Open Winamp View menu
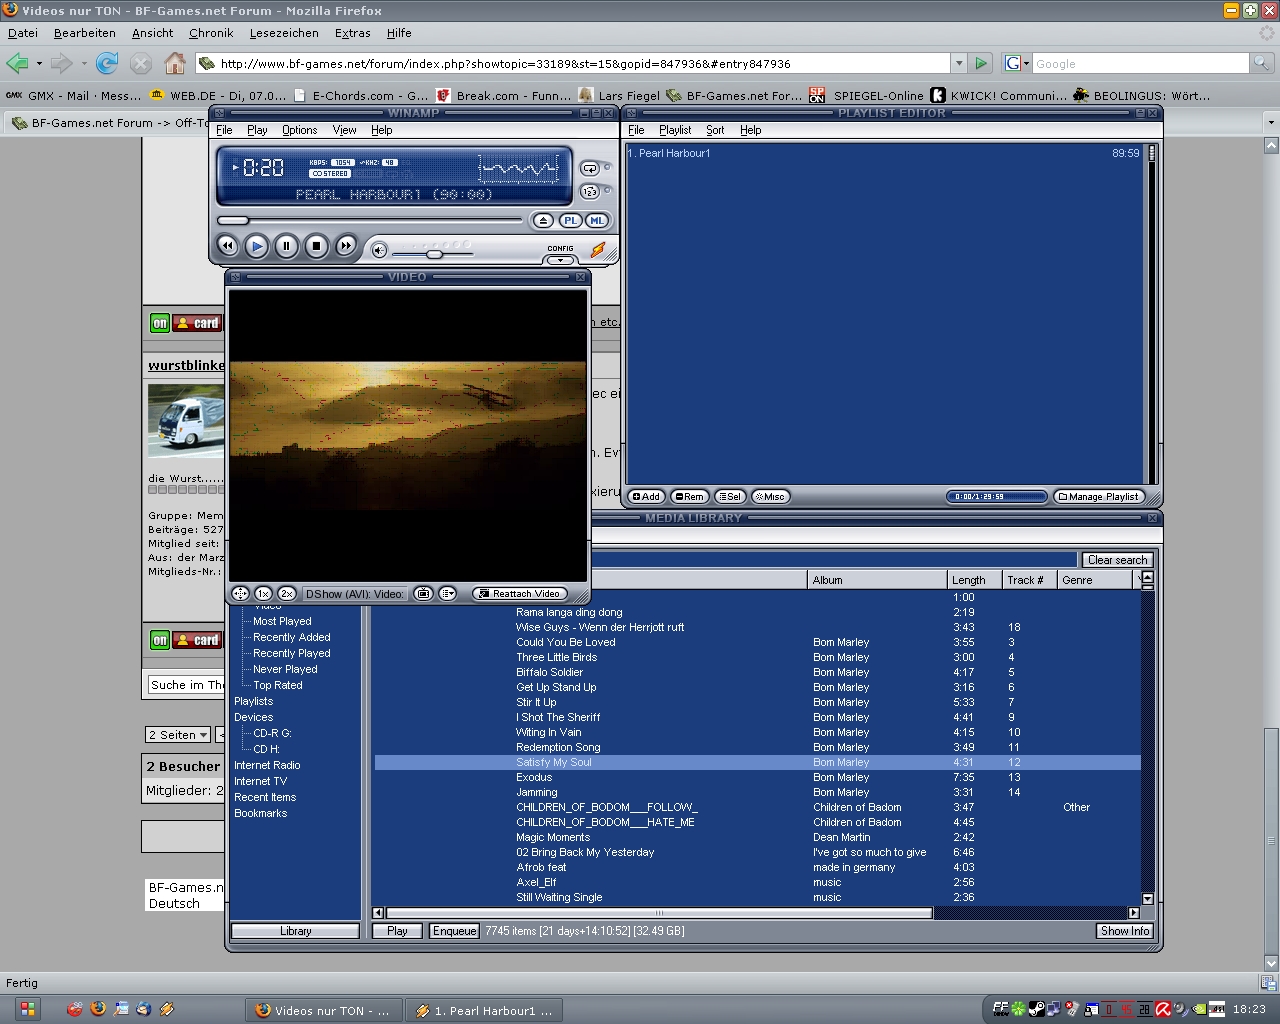 point(344,130)
